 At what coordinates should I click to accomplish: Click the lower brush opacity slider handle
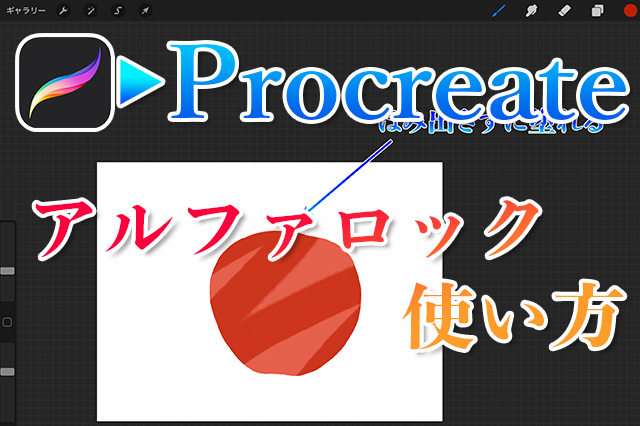click(7, 371)
